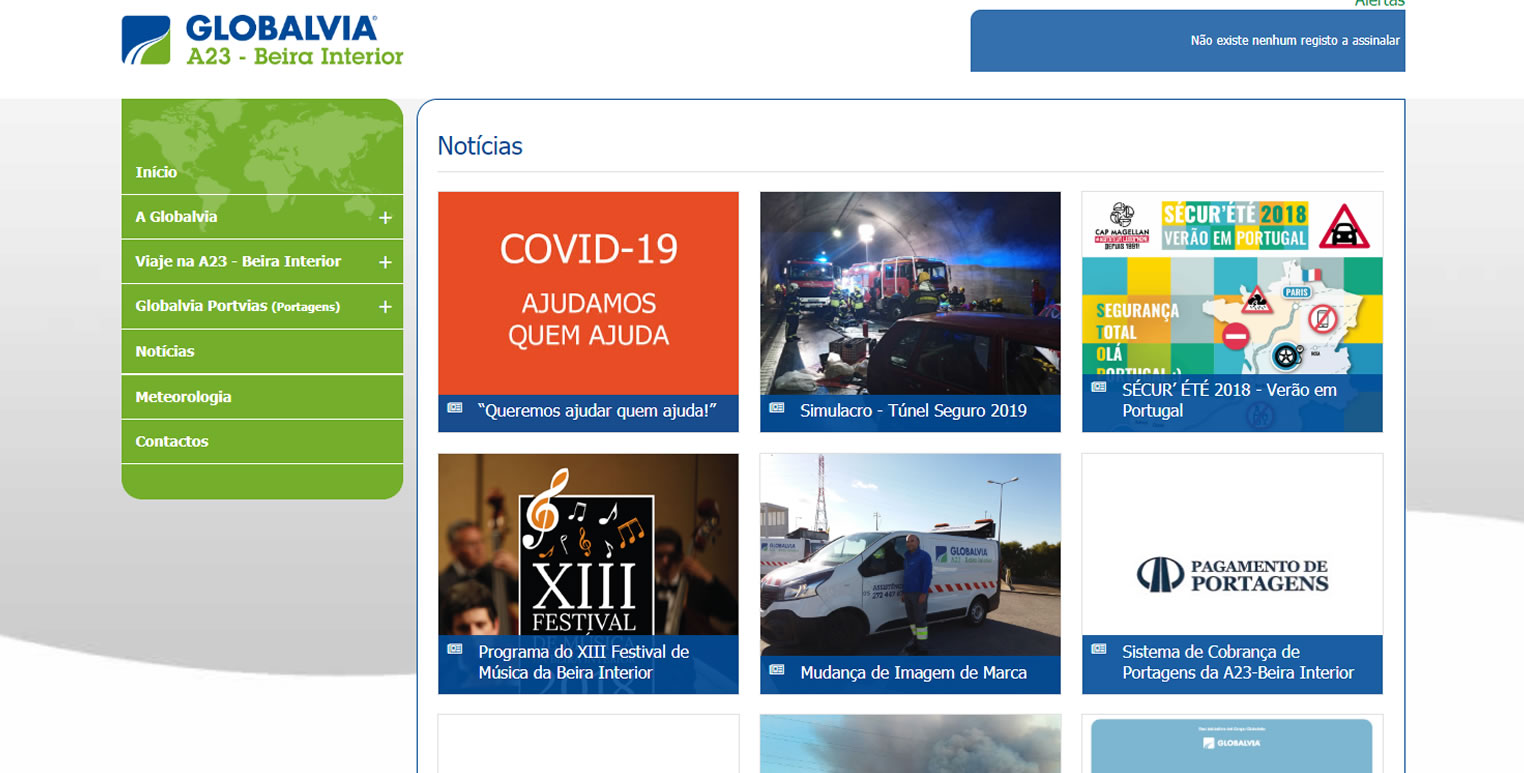The width and height of the screenshot is (1524, 773).
Task: Click the Alertas message "Não existe nenhum registo a assinalar"
Action: pos(1295,41)
